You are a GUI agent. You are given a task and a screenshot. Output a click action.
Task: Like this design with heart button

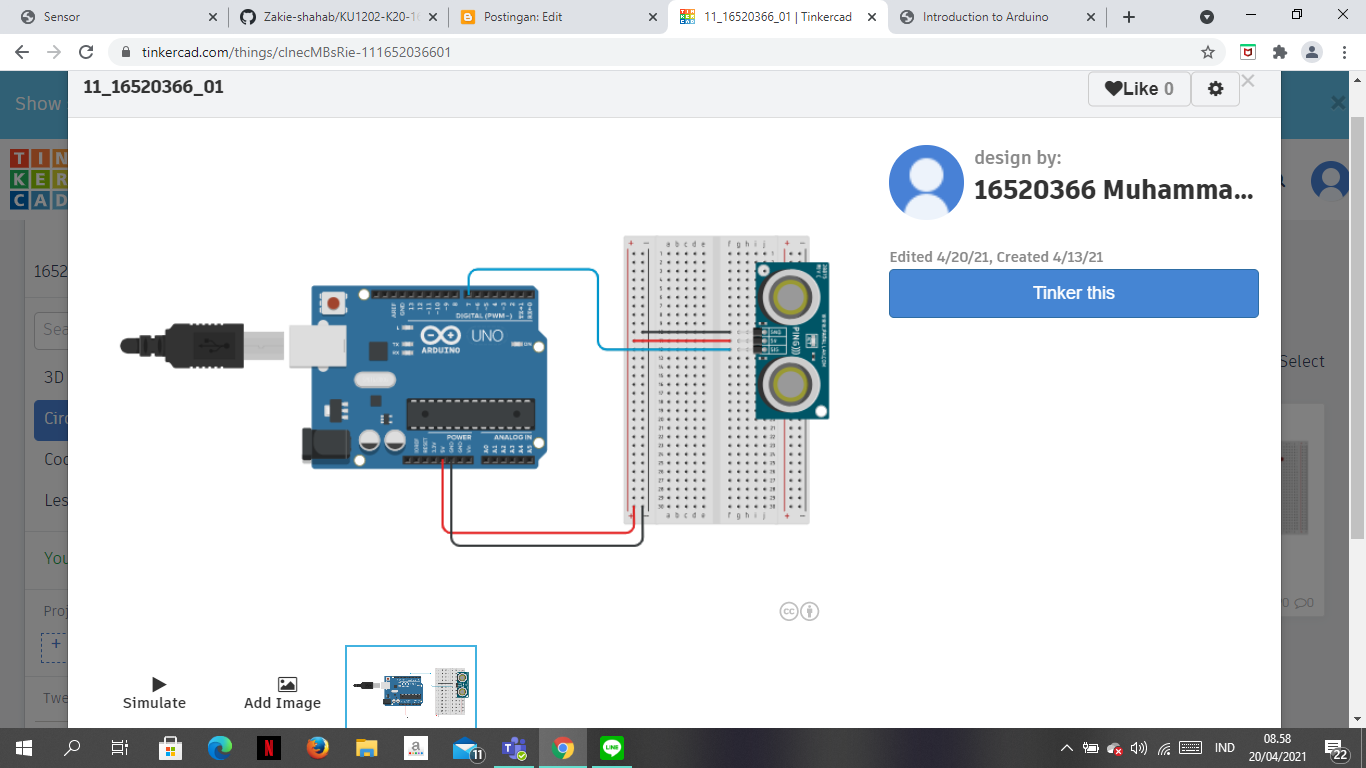pyautogui.click(x=1139, y=89)
